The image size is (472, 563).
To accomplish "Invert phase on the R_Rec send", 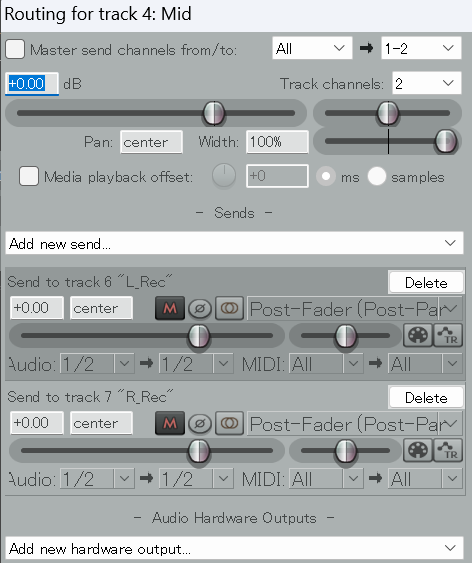I will 200,423.
